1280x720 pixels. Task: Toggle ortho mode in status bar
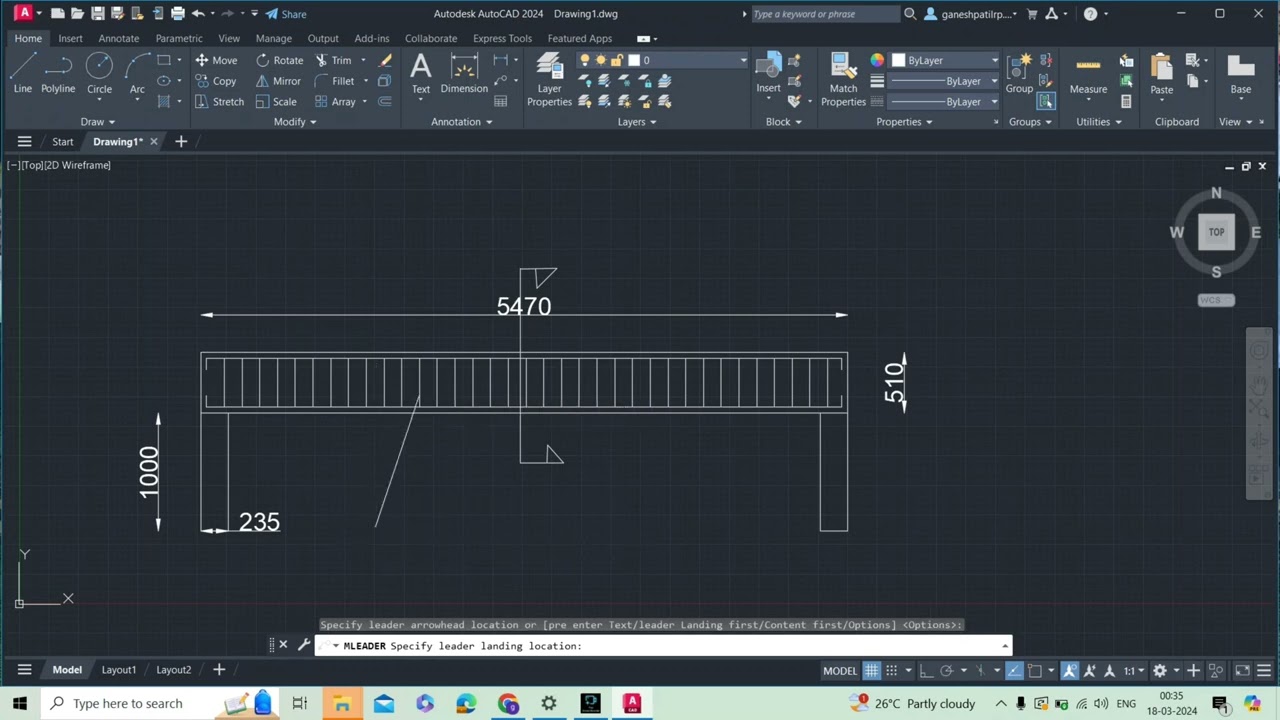click(x=926, y=671)
